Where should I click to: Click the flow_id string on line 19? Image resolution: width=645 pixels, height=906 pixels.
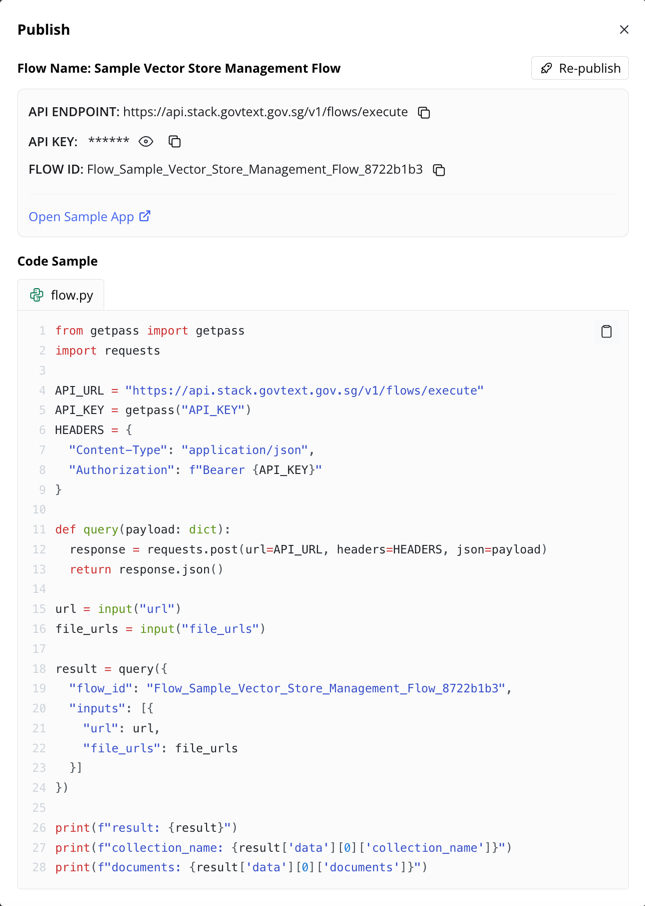pyautogui.click(x=326, y=688)
